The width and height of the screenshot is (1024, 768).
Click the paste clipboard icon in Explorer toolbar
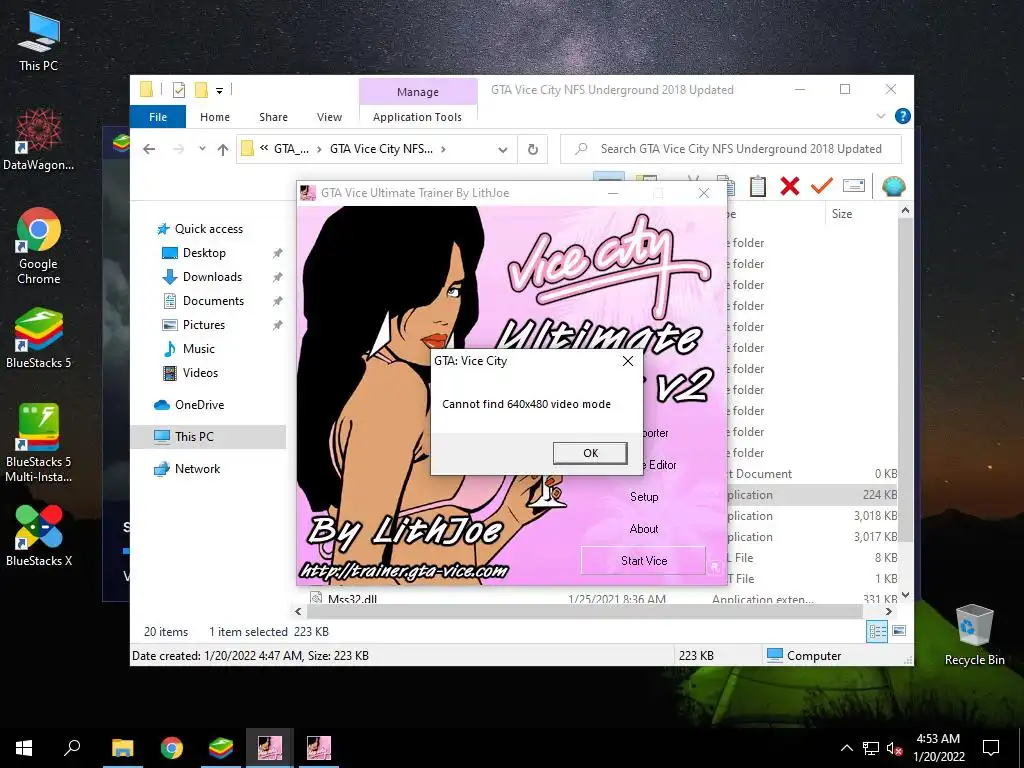(x=757, y=186)
